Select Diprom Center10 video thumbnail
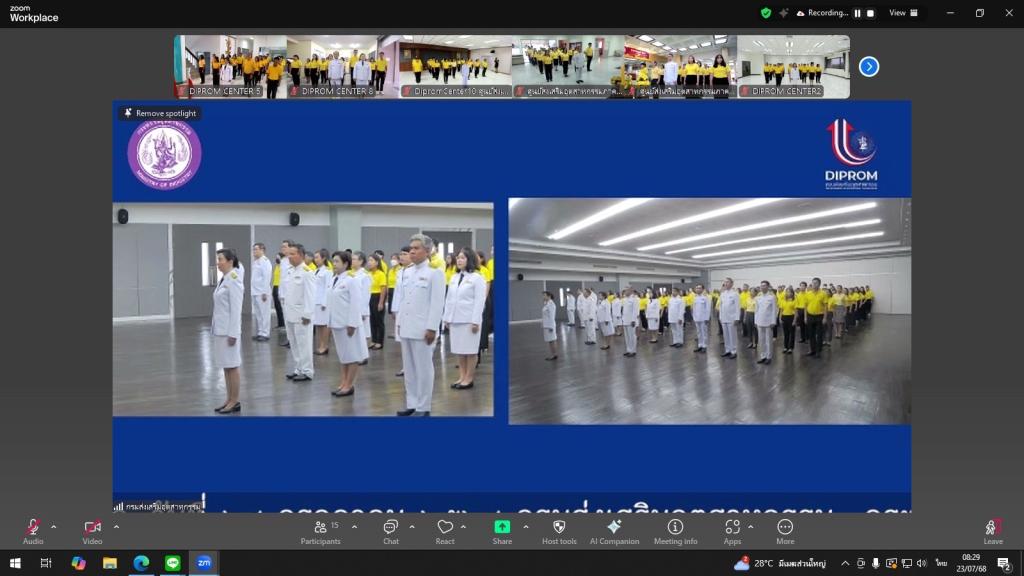 (456, 67)
